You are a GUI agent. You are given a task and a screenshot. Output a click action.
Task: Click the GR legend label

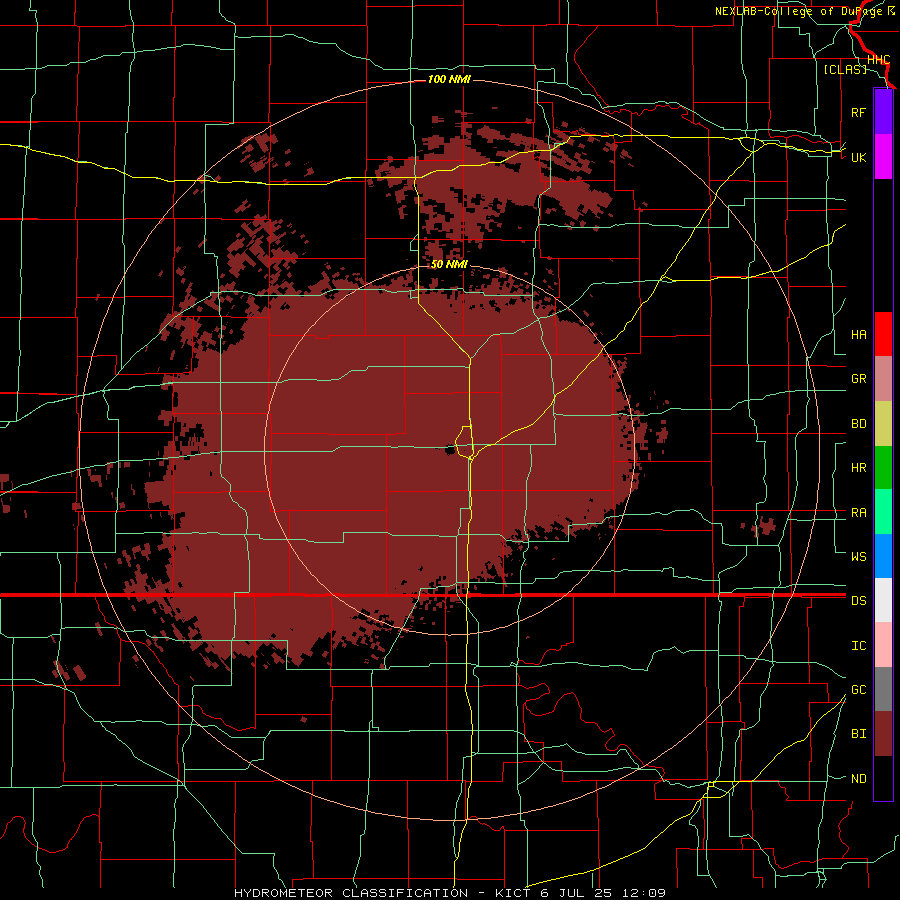[858, 379]
